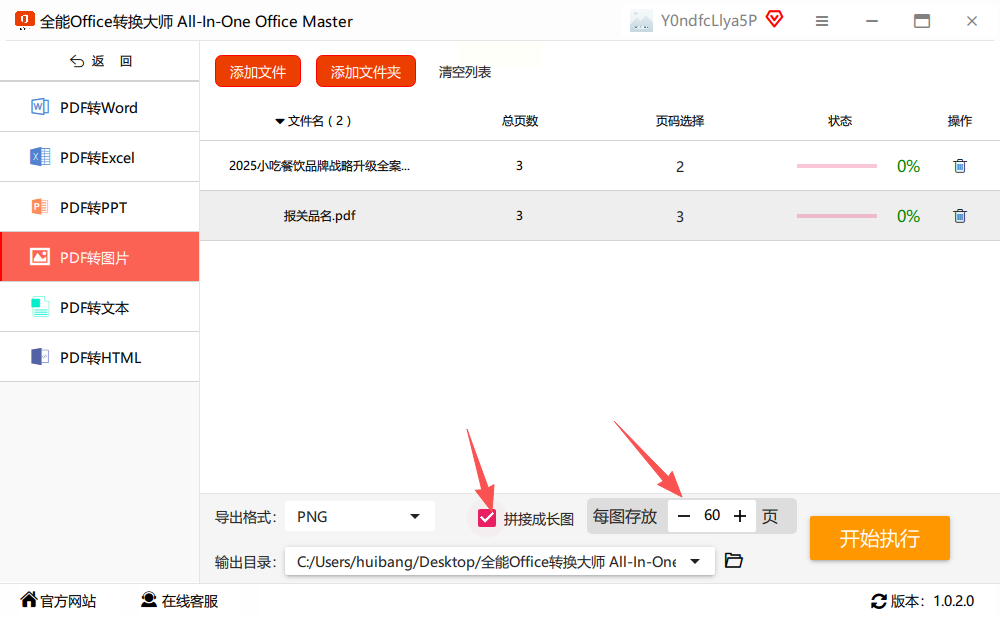Switch to the PDF转文本 tab
Image resolution: width=1000 pixels, height=617 pixels.
pos(99,307)
